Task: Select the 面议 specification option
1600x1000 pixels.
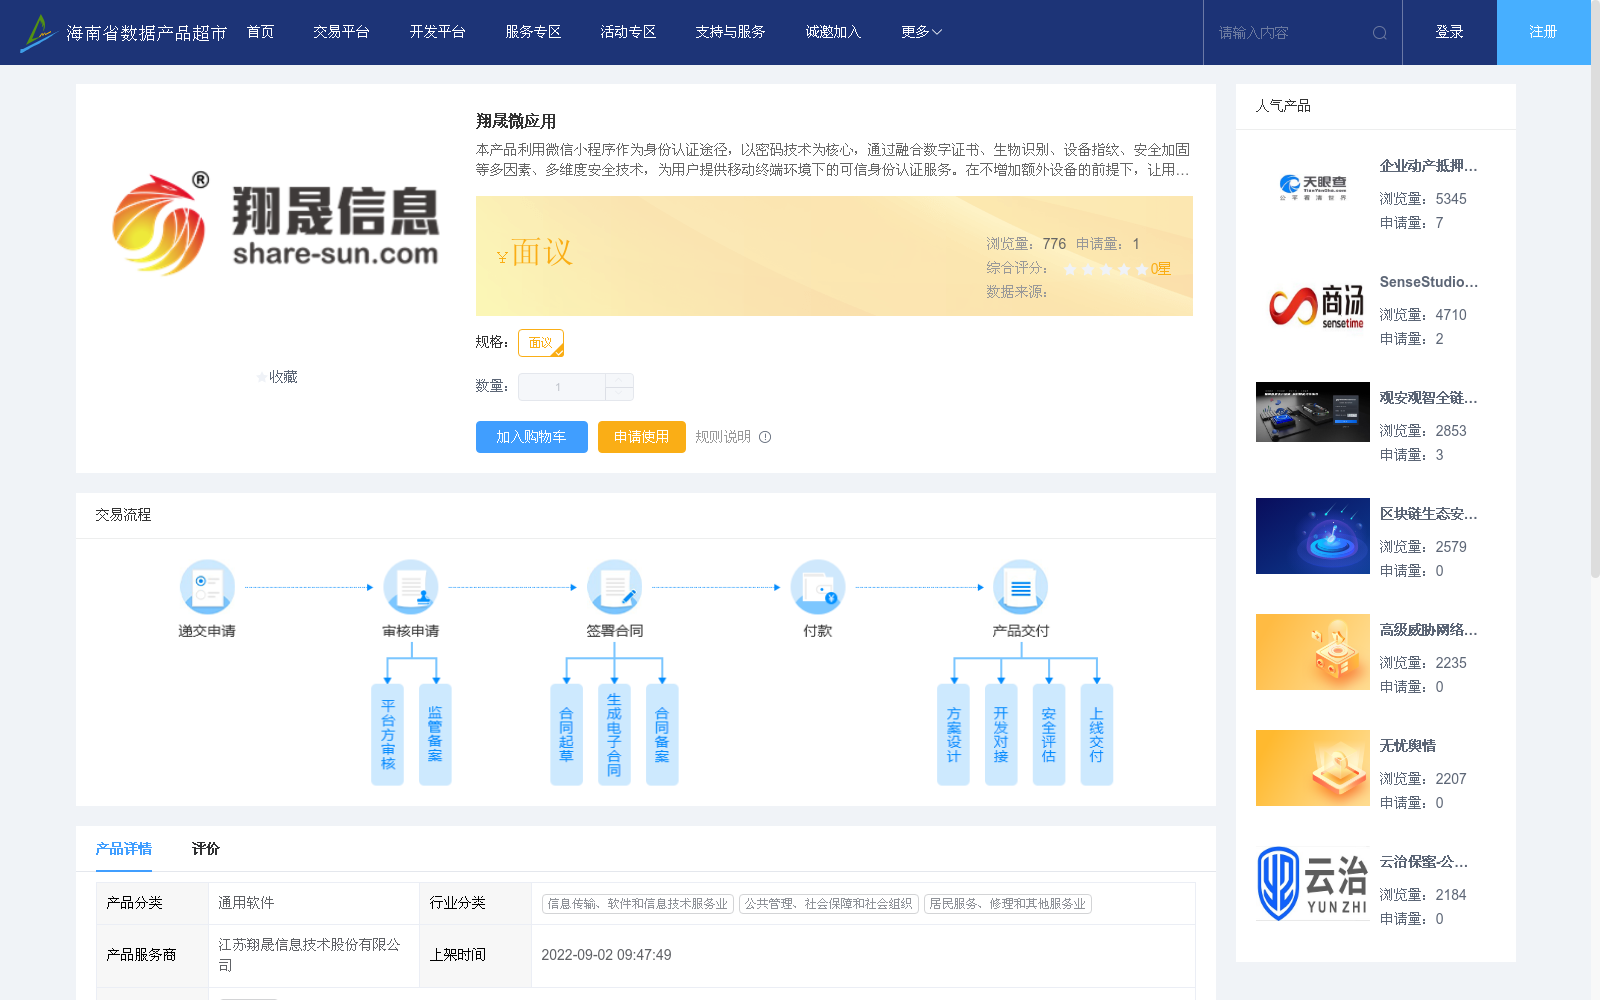Action: tap(541, 343)
